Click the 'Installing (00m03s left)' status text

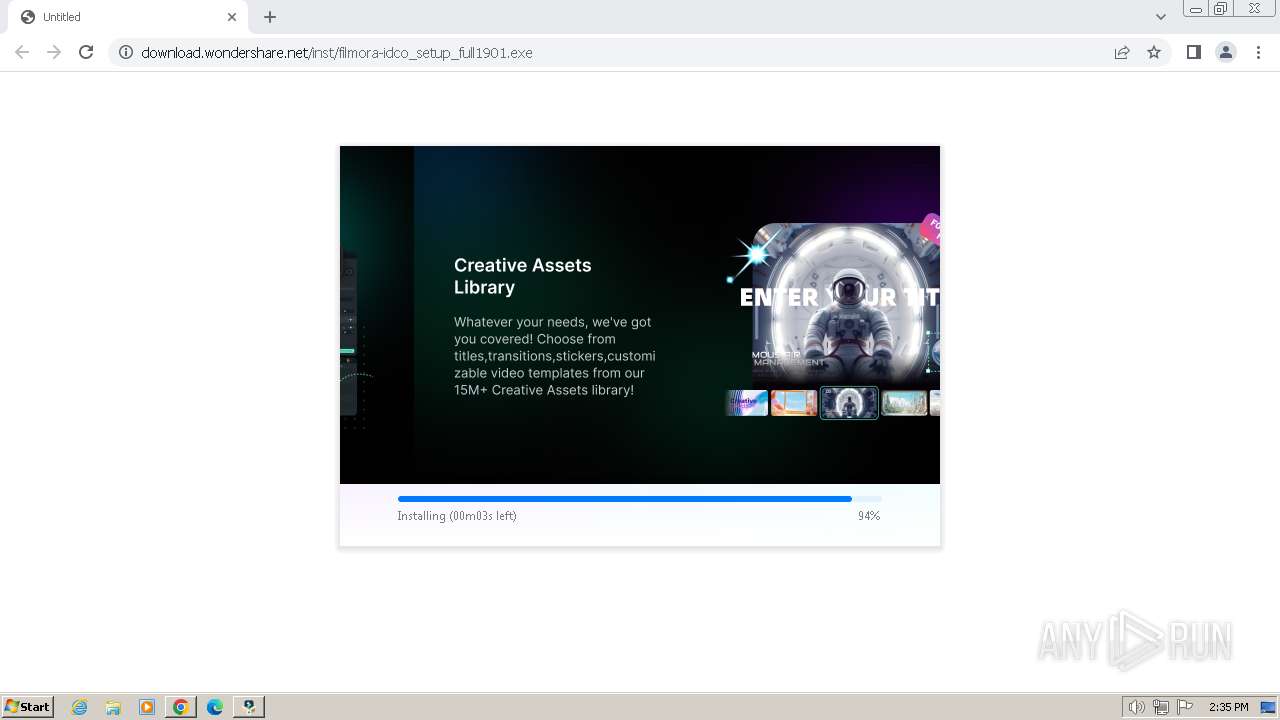(x=457, y=516)
